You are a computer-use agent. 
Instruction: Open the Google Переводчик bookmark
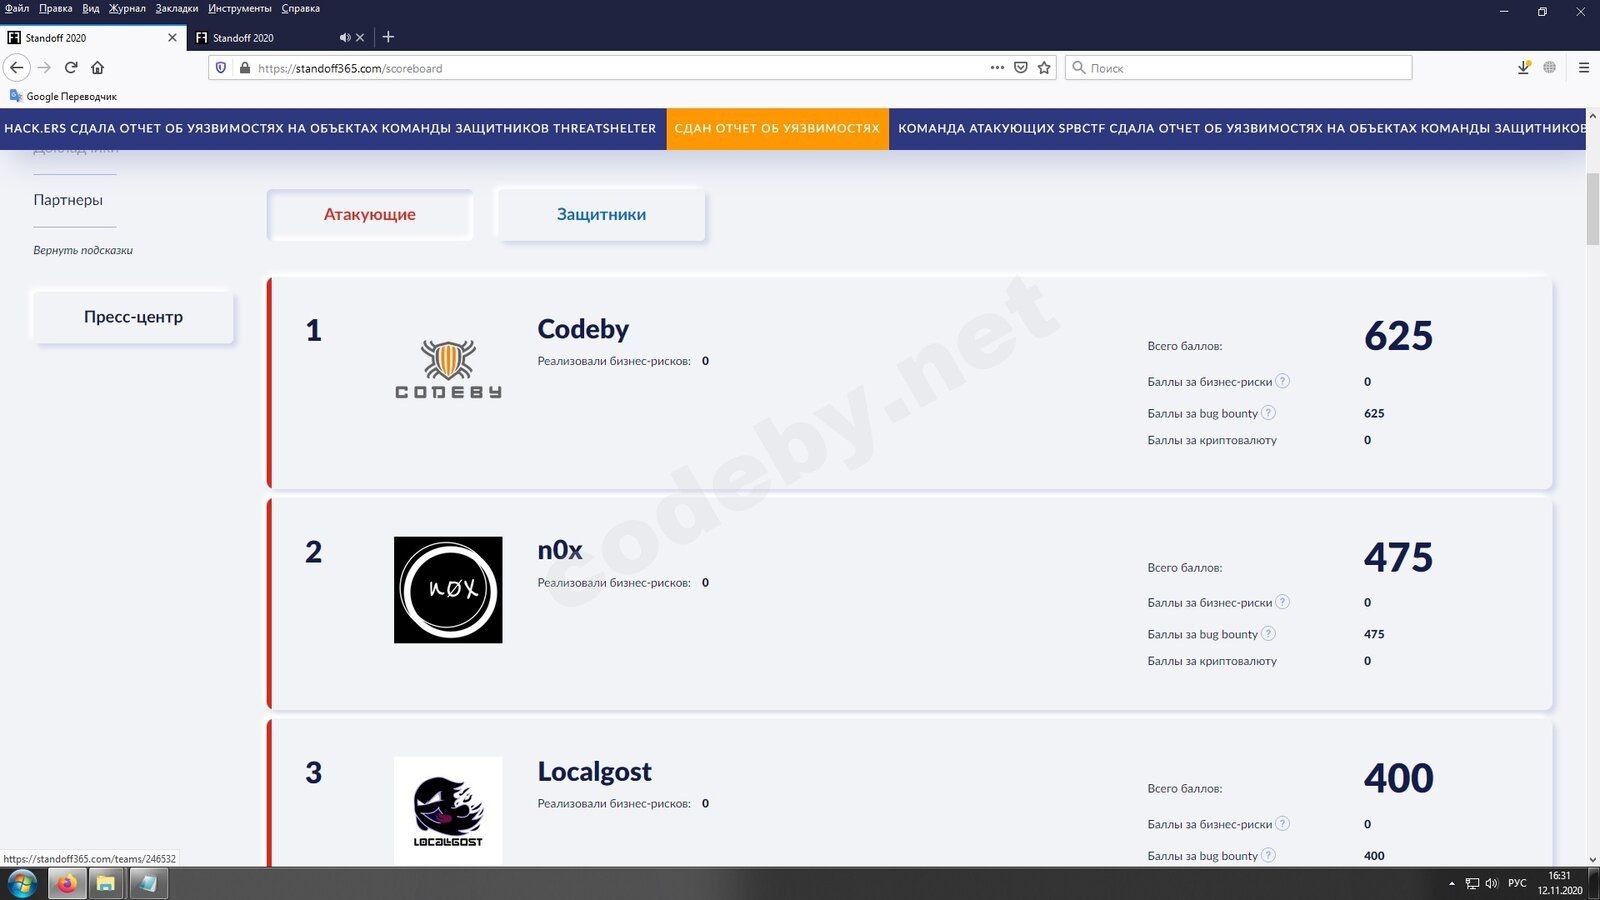click(x=63, y=96)
